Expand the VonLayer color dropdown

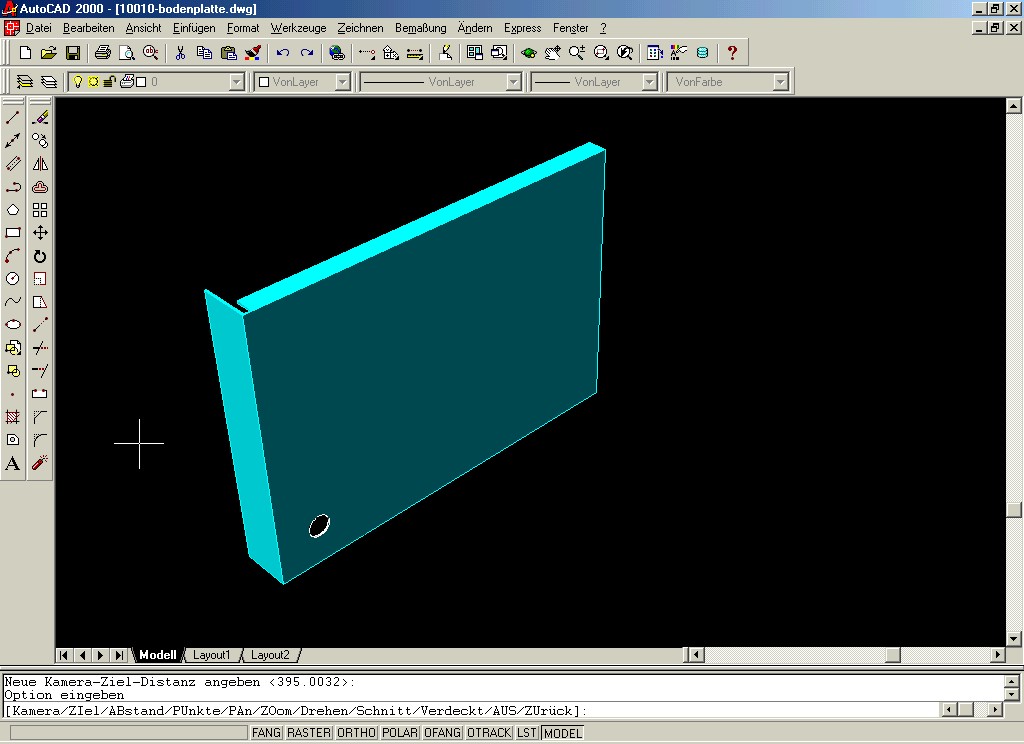pos(342,82)
